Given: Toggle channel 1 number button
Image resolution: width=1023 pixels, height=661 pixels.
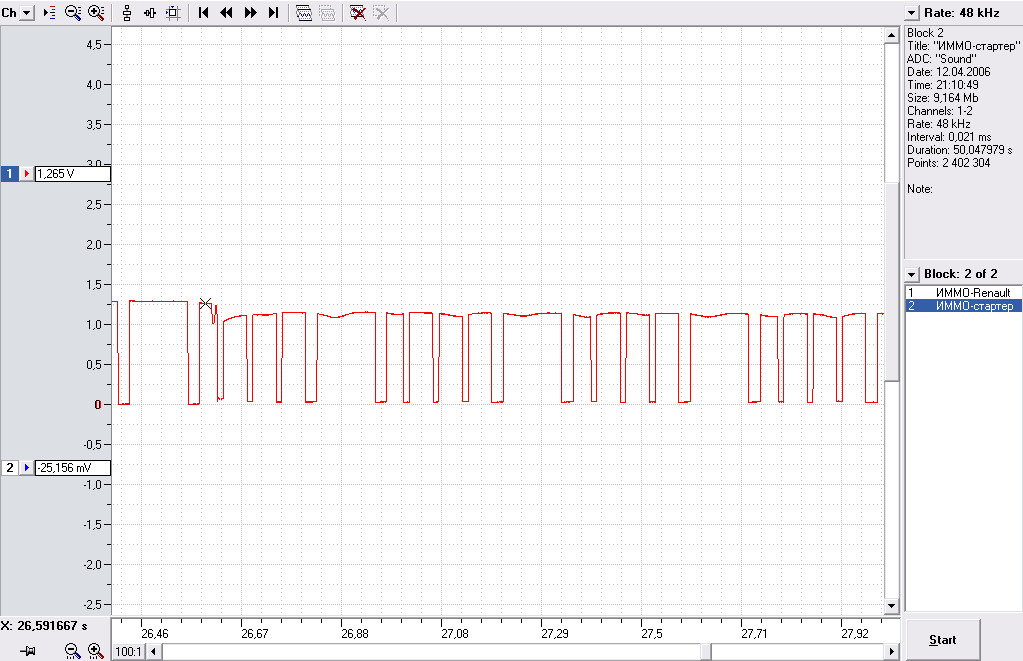Looking at the screenshot, I should coord(10,174).
